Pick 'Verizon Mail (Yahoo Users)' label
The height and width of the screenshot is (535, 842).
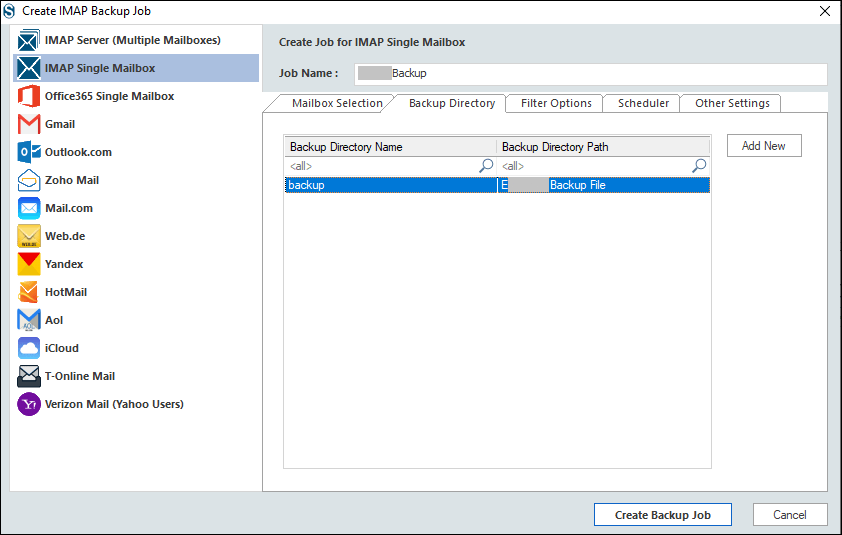[x=114, y=404]
